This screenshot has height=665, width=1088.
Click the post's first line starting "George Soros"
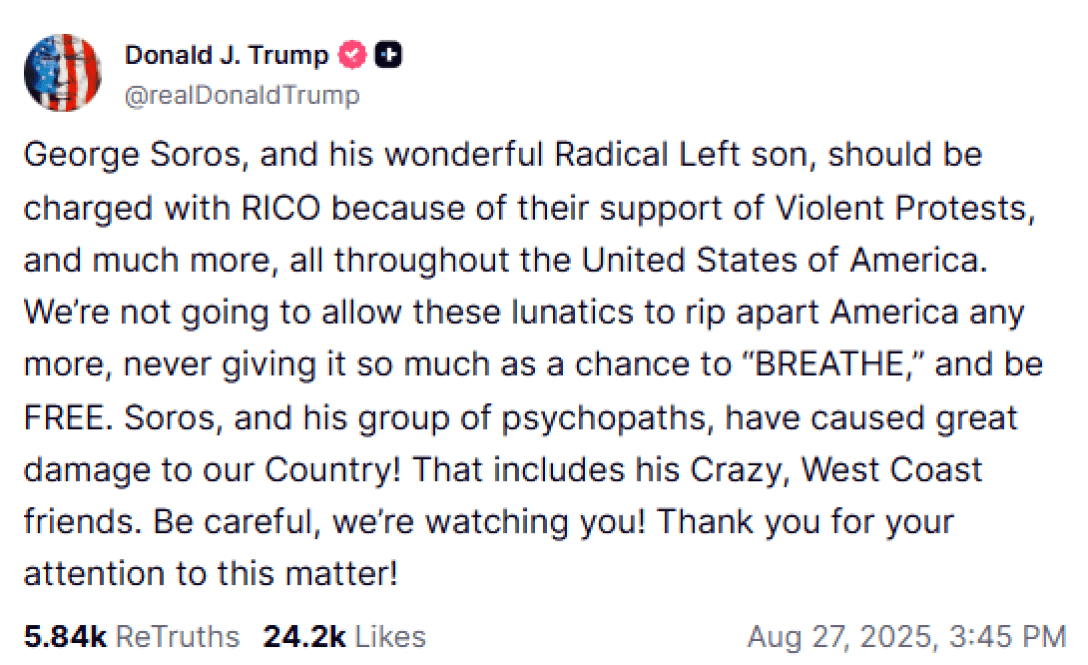coord(502,155)
